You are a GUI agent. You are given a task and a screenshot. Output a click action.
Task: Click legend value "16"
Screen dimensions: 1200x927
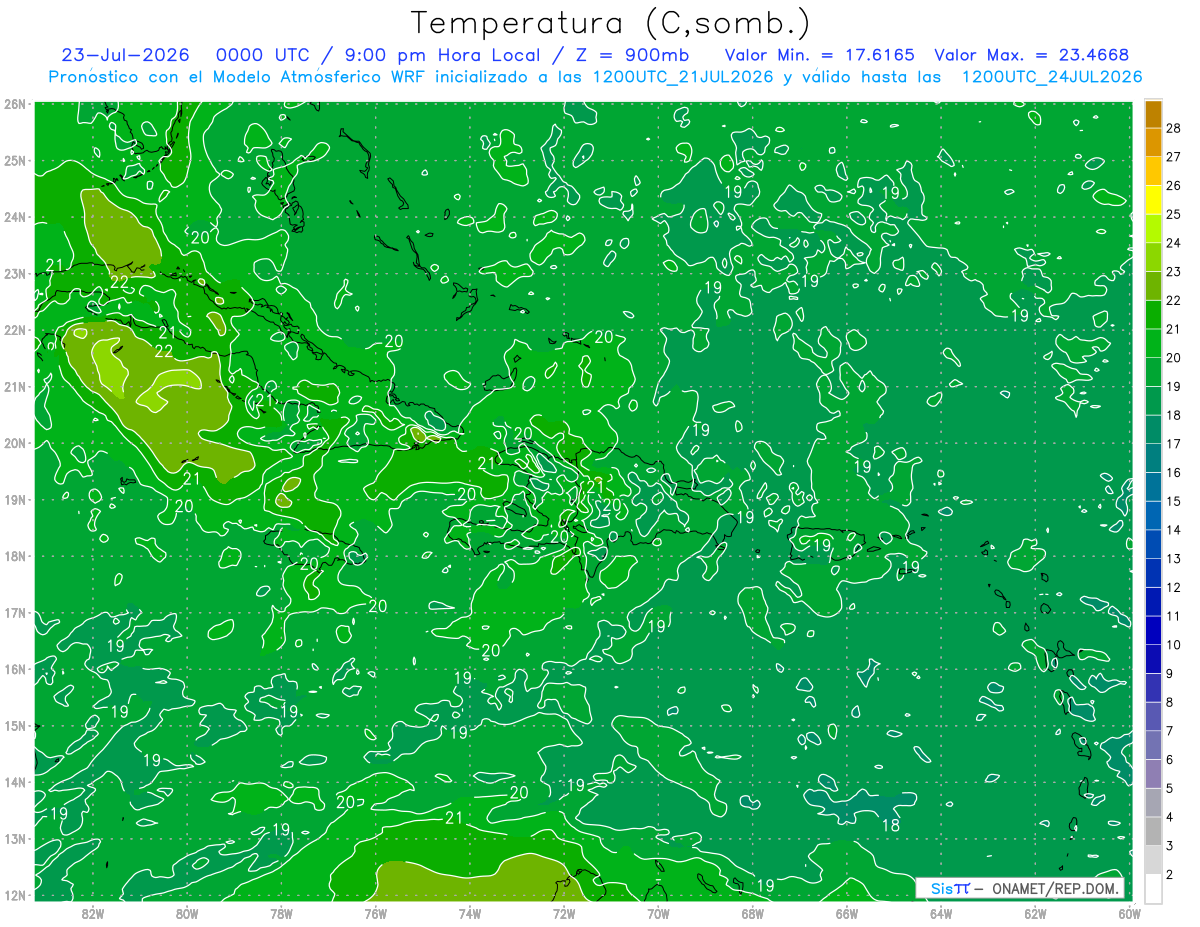[x=1173, y=472]
